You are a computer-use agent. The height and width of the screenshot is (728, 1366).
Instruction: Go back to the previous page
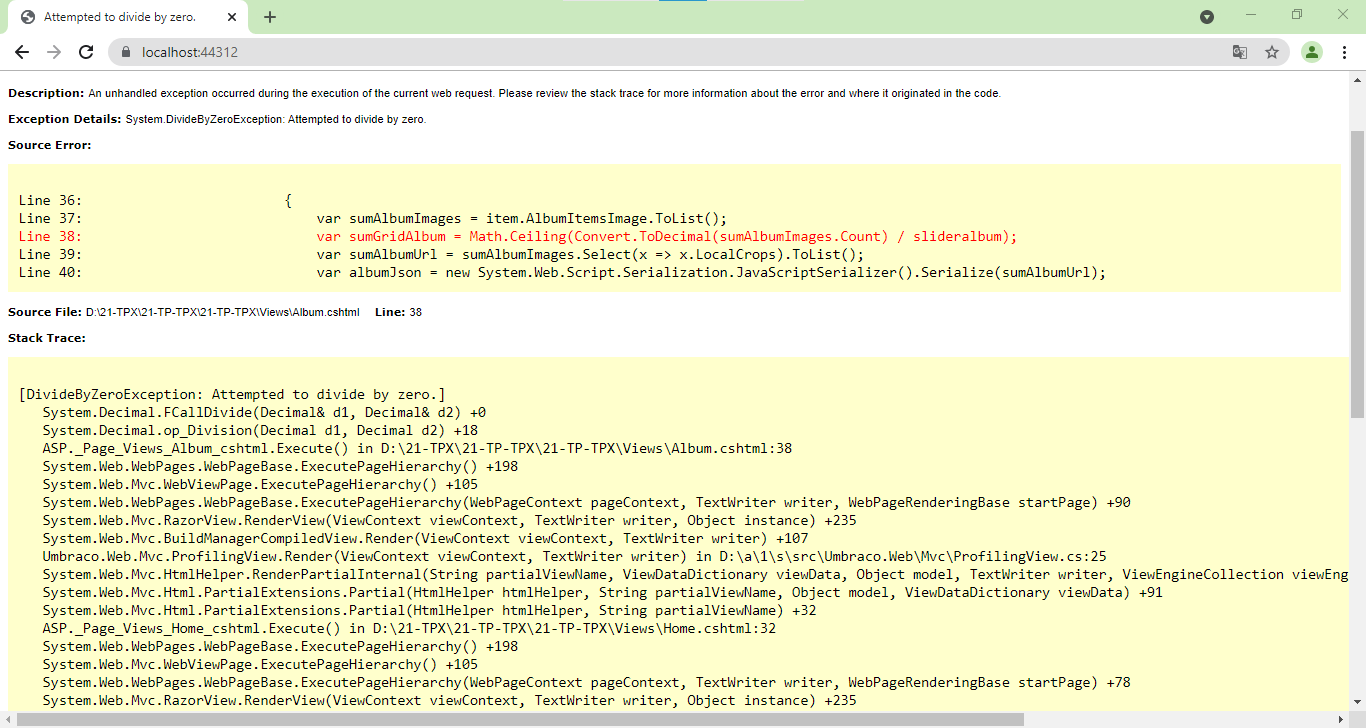tap(22, 52)
